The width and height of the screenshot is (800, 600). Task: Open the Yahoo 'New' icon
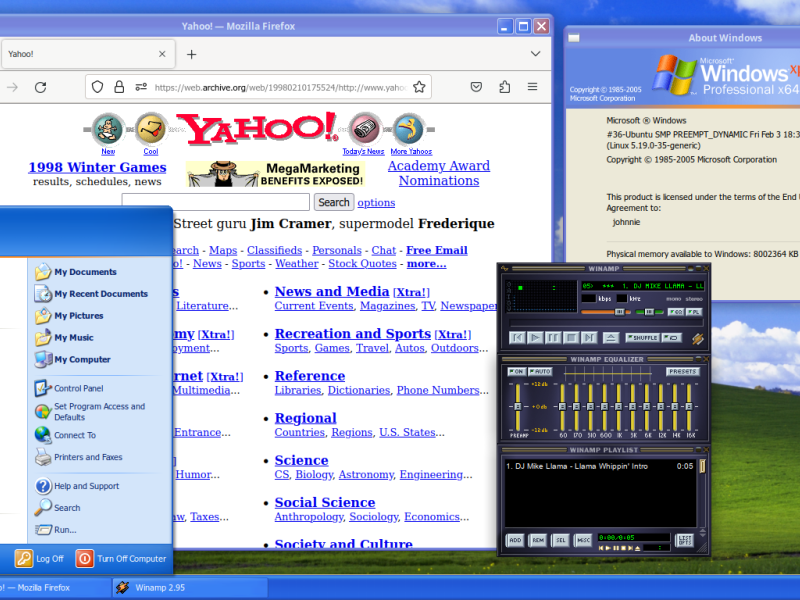108,134
